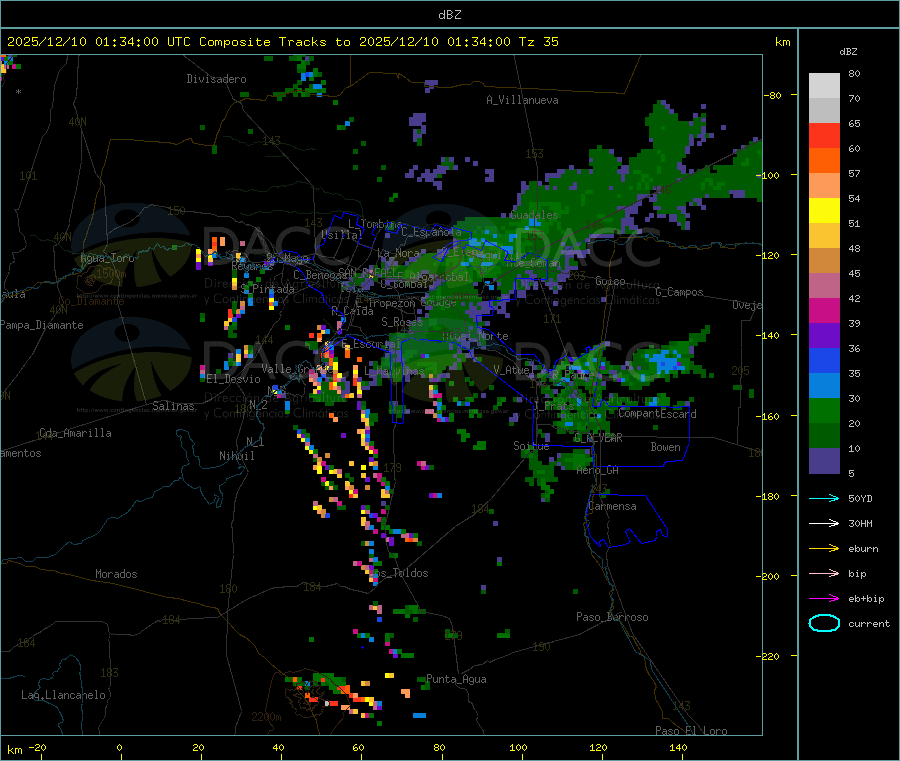Select the red 60-65 dBZ color swatch
Image resolution: width=900 pixels, height=761 pixels.
pos(824,135)
